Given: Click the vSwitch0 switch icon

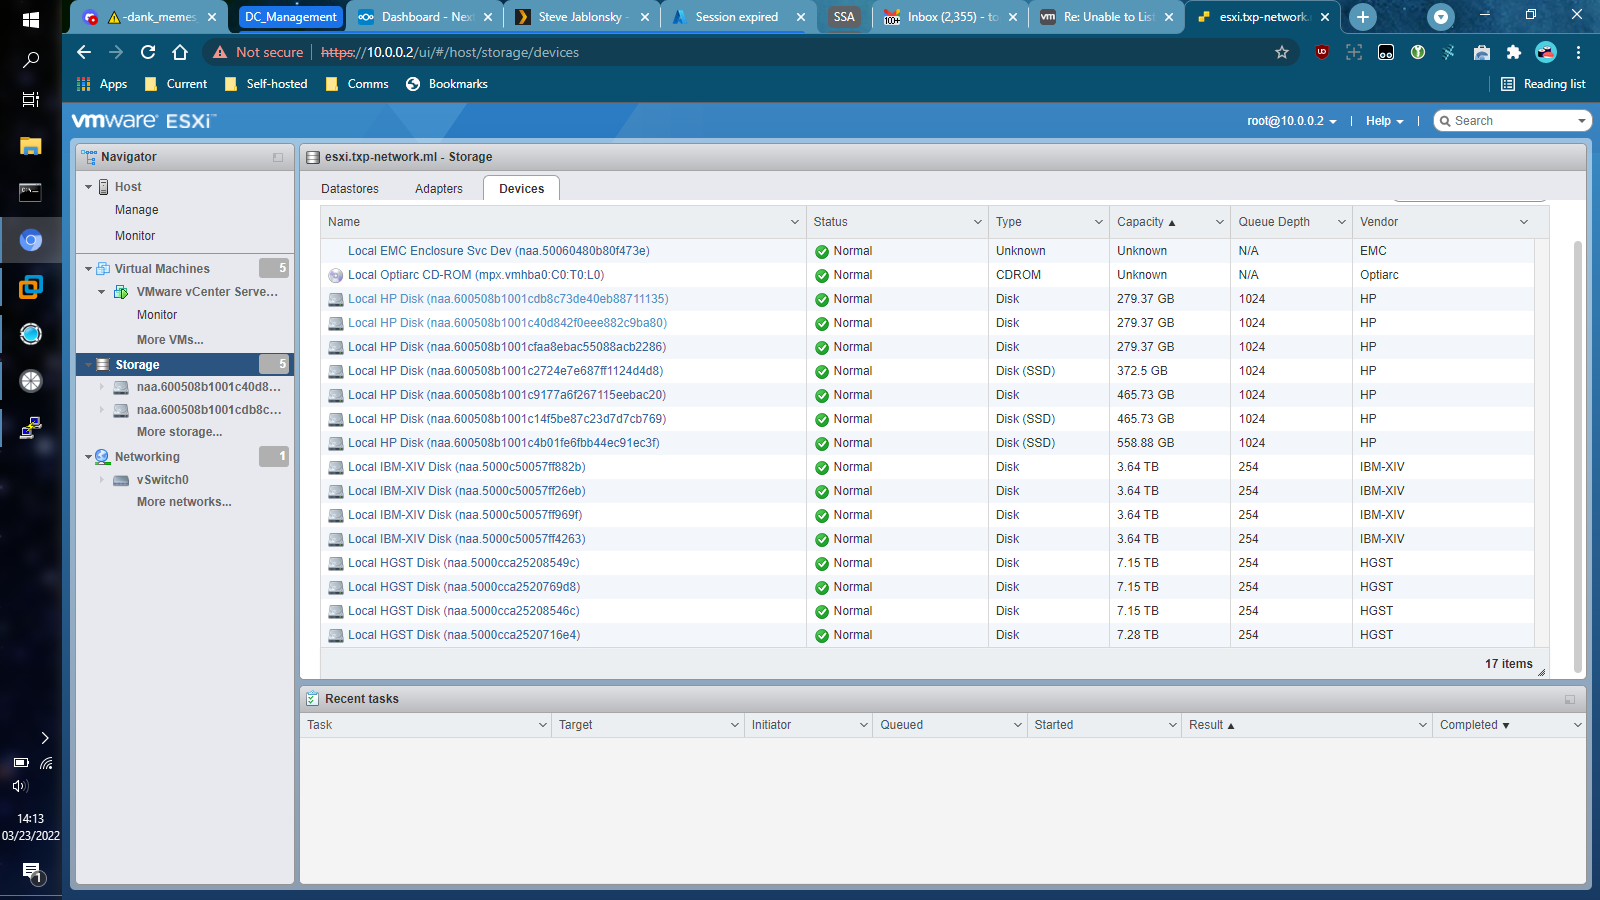Looking at the screenshot, I should pyautogui.click(x=122, y=479).
